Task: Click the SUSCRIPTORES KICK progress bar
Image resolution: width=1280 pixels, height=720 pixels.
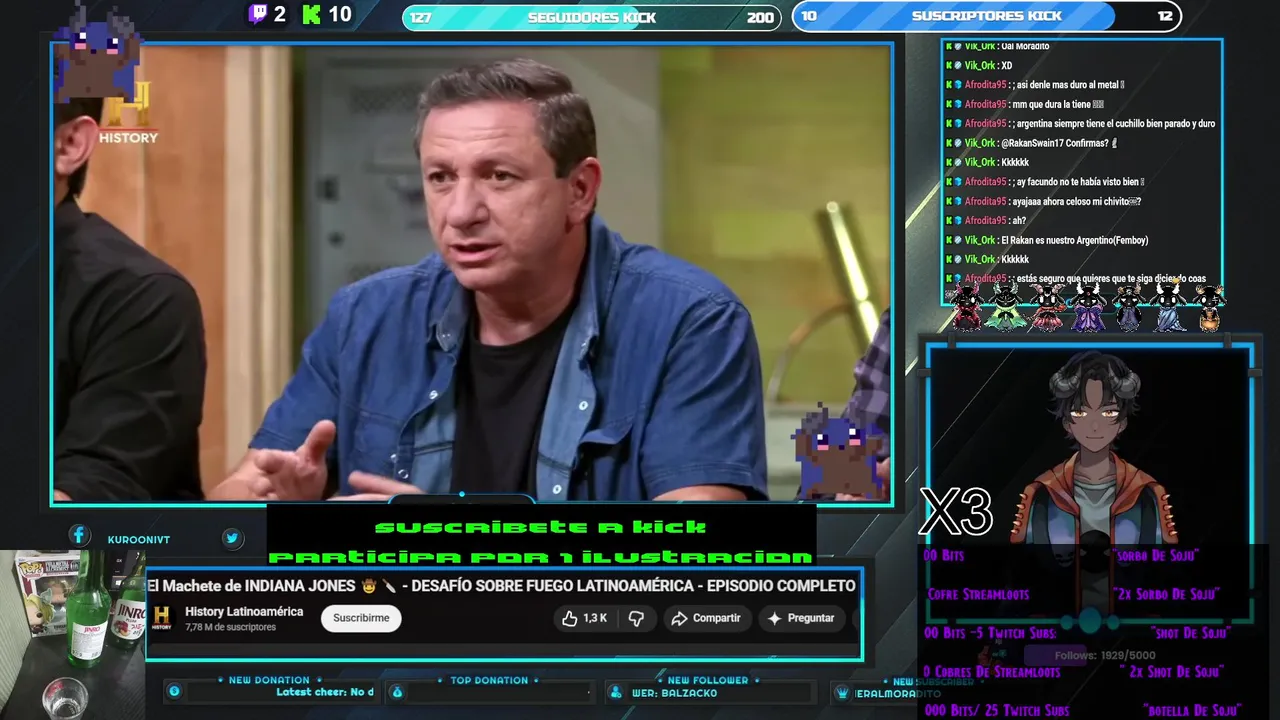Action: [x=986, y=16]
